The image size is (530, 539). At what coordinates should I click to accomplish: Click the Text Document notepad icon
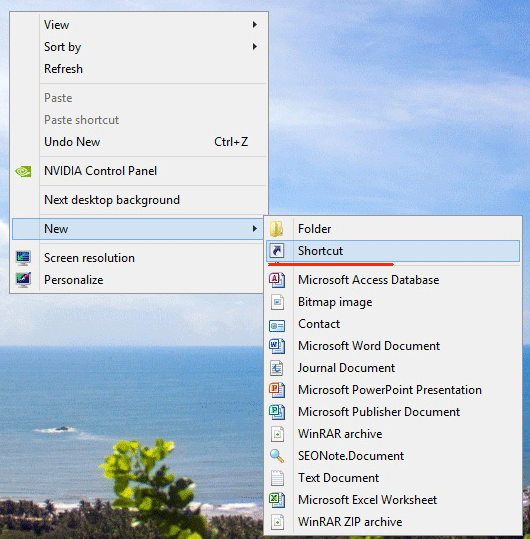[x=277, y=478]
